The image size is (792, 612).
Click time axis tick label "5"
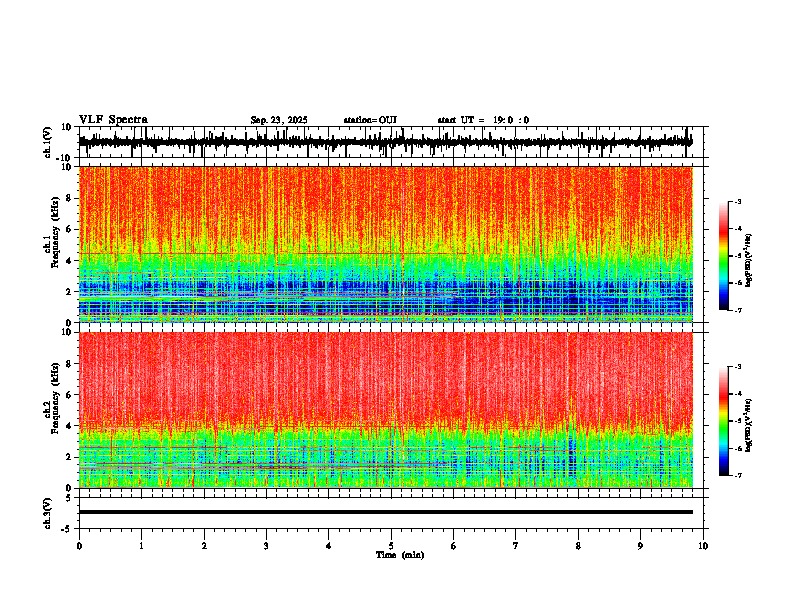pyautogui.click(x=391, y=546)
